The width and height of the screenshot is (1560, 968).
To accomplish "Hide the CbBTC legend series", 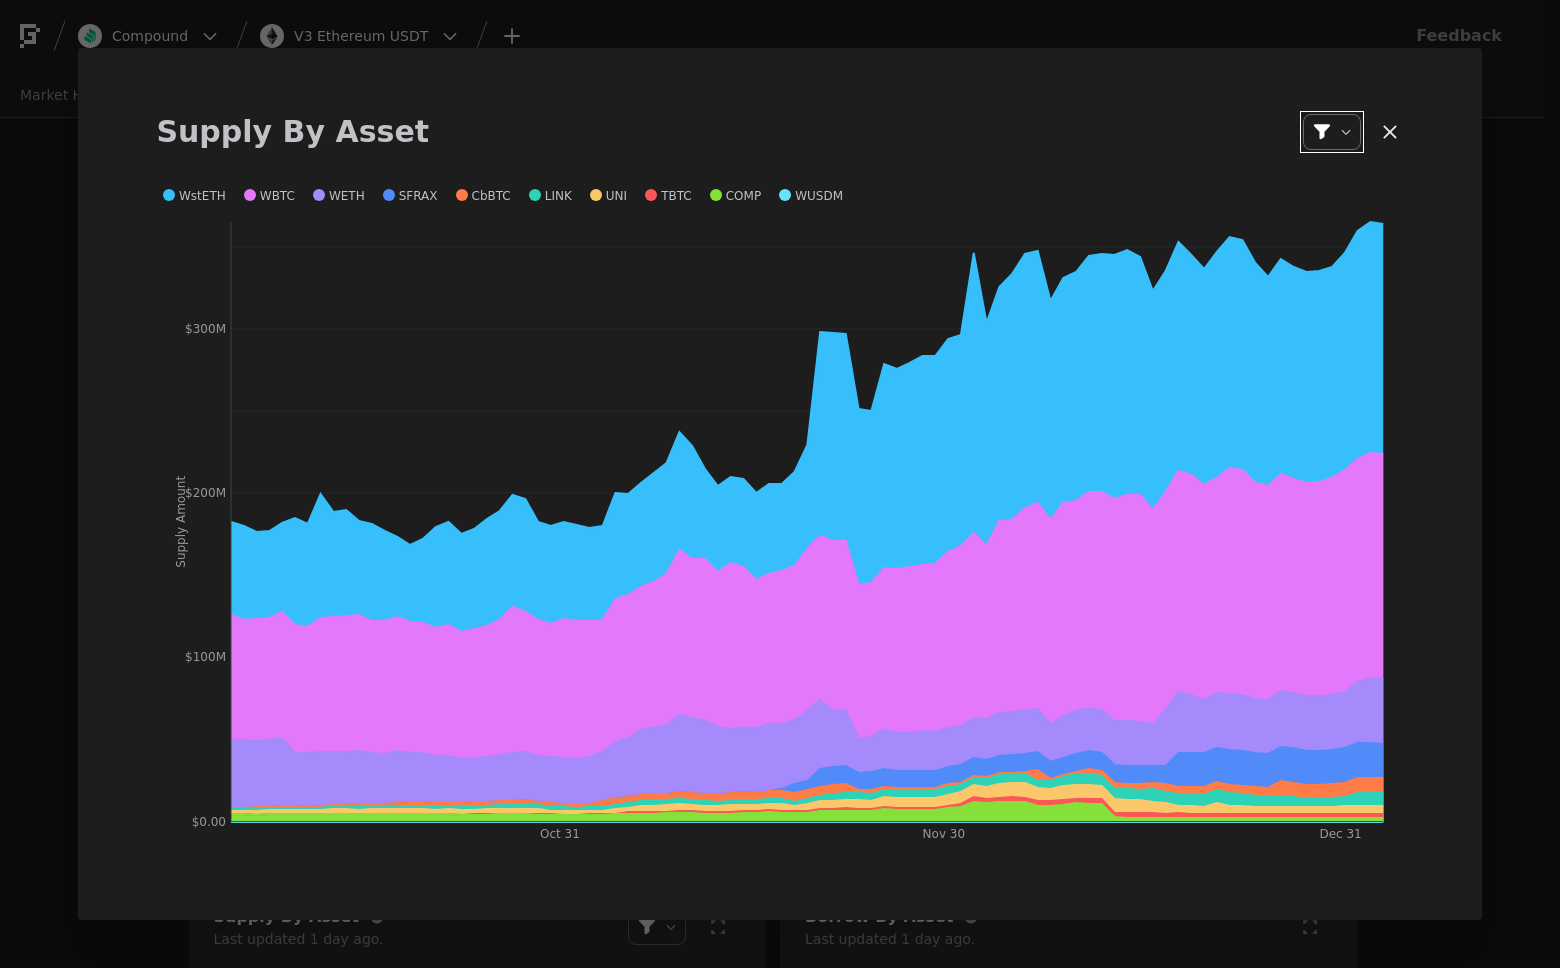I will [x=483, y=196].
